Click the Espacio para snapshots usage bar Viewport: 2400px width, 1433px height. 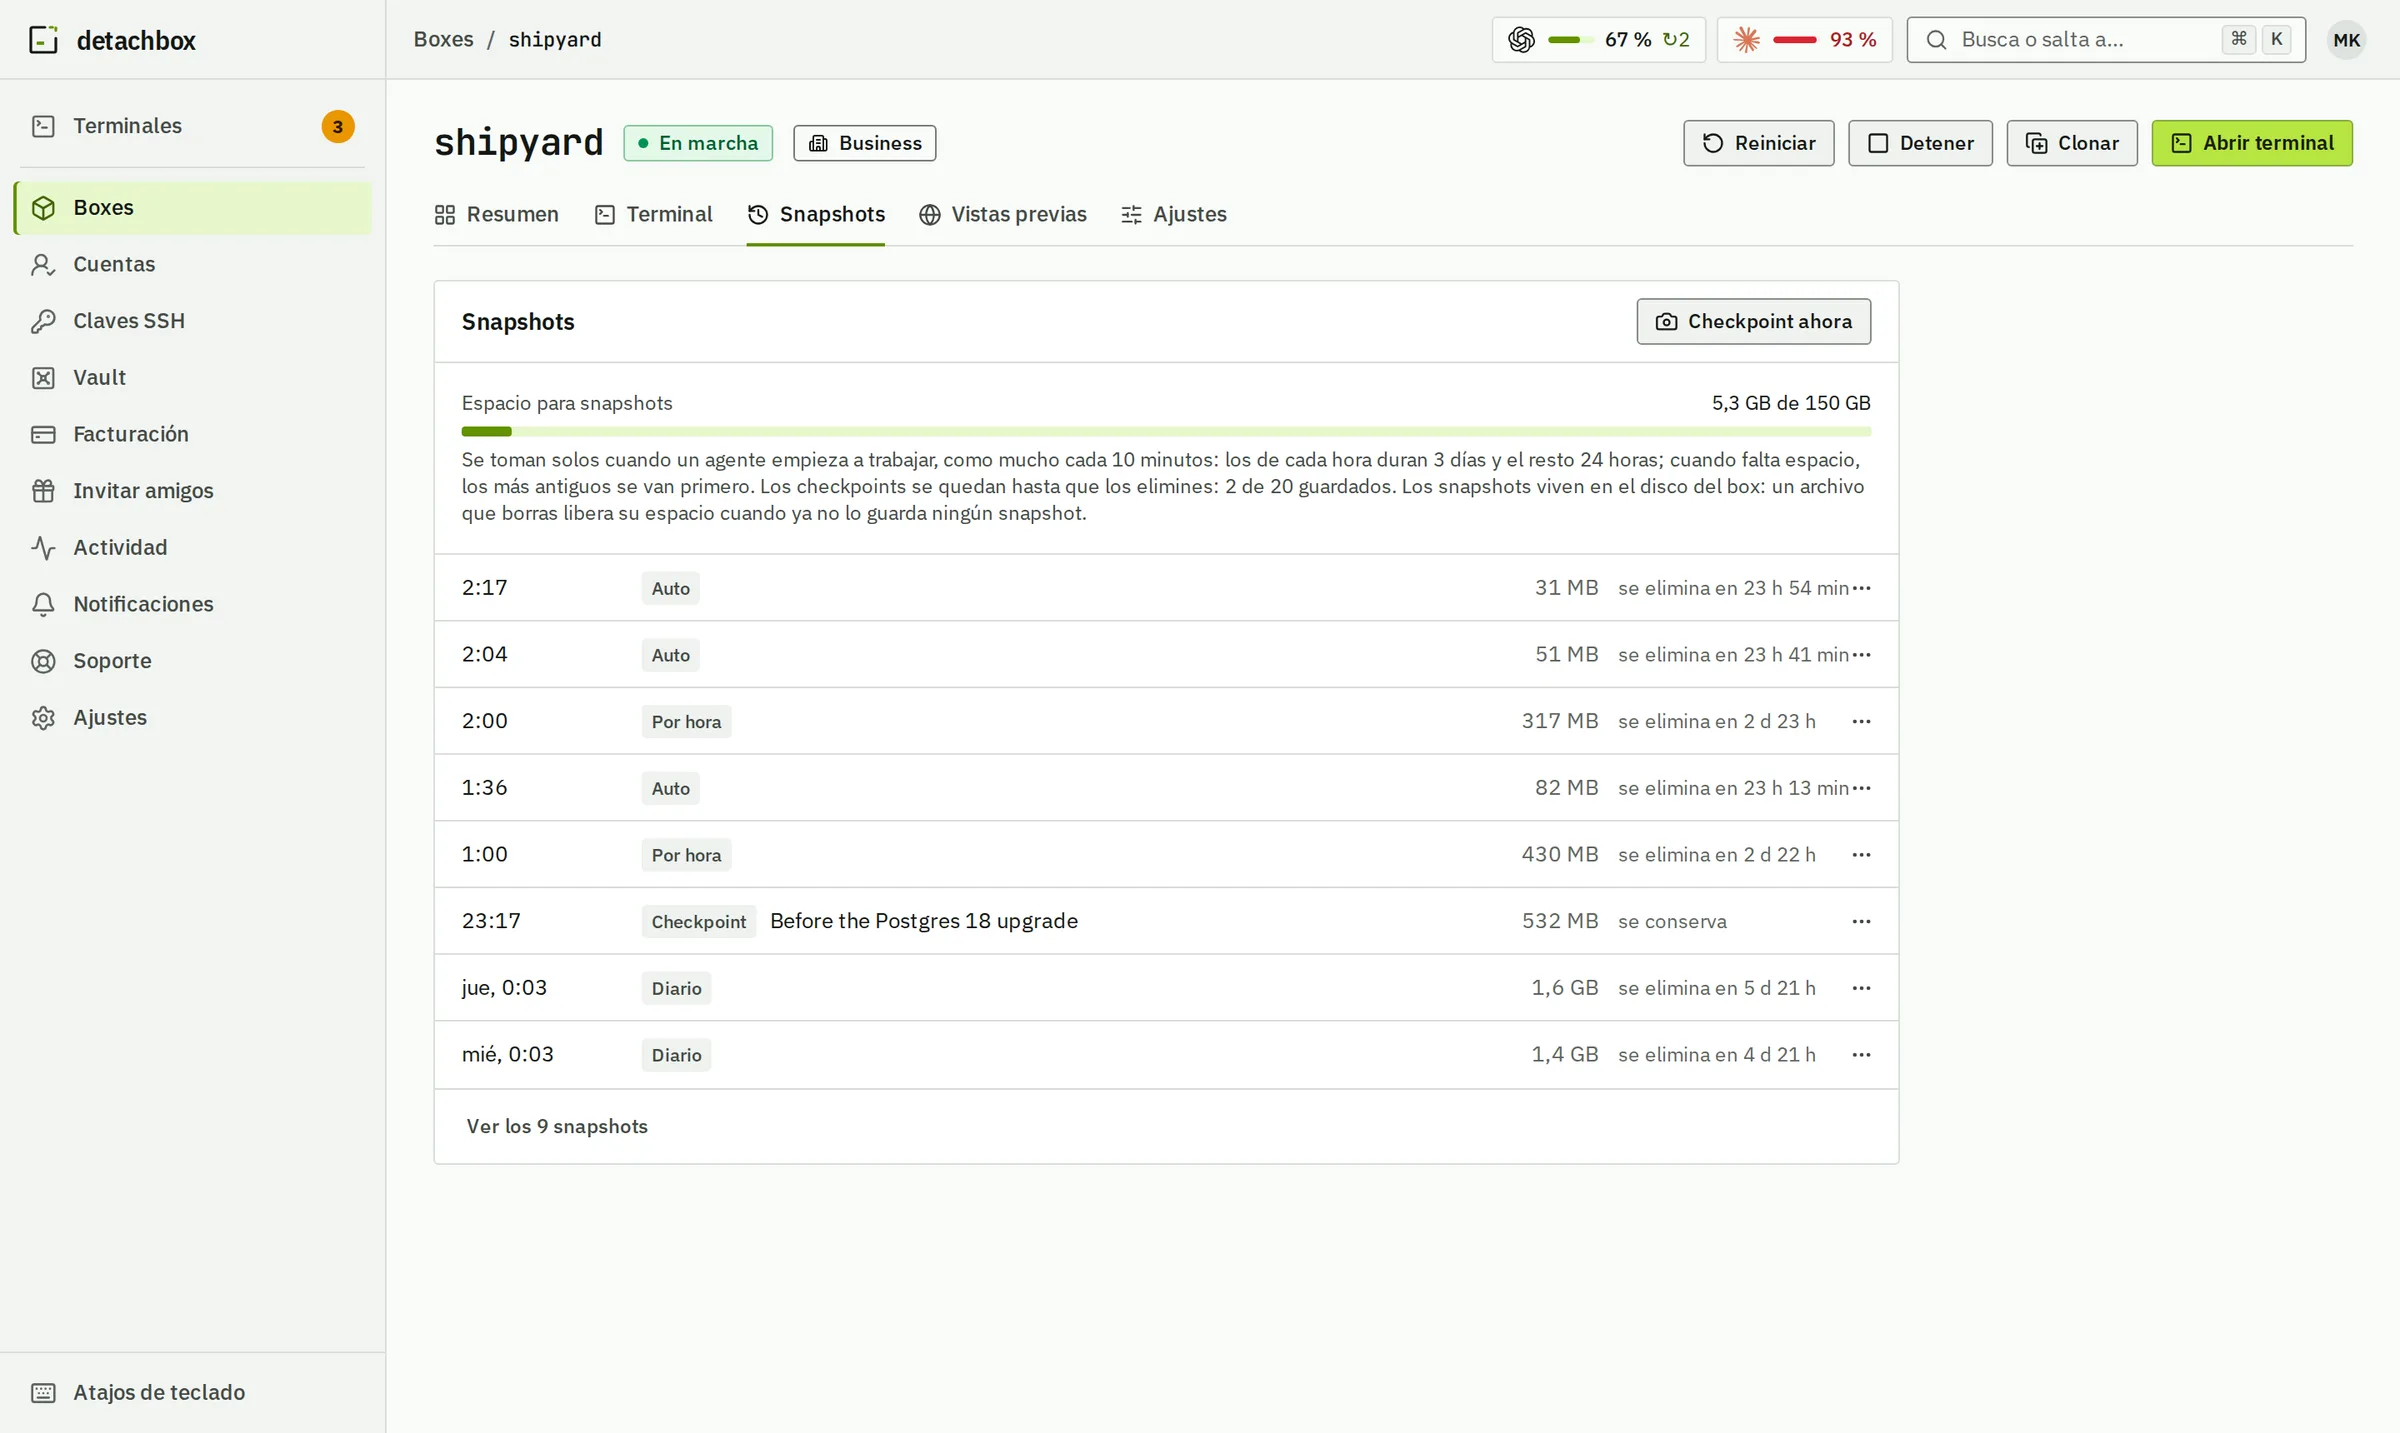1166,431
